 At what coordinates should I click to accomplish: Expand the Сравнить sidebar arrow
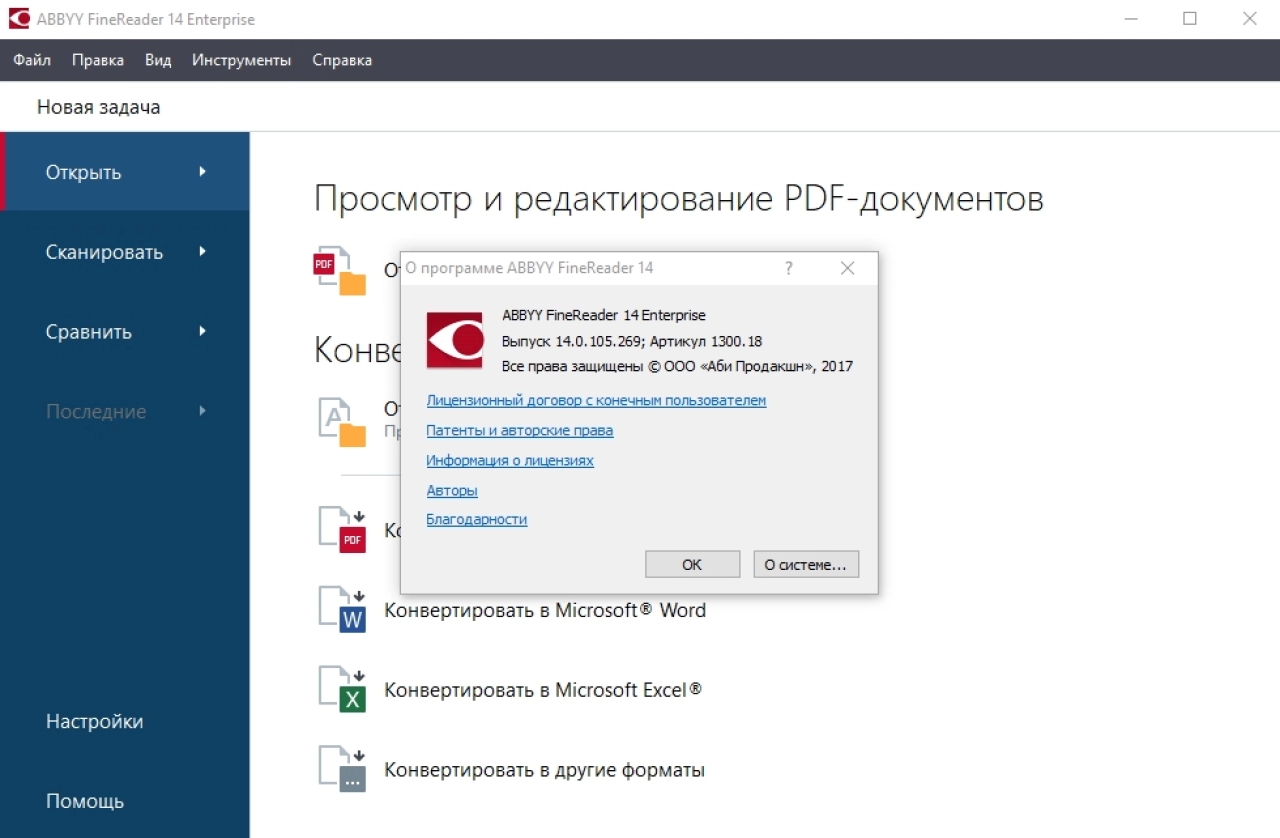tap(202, 331)
